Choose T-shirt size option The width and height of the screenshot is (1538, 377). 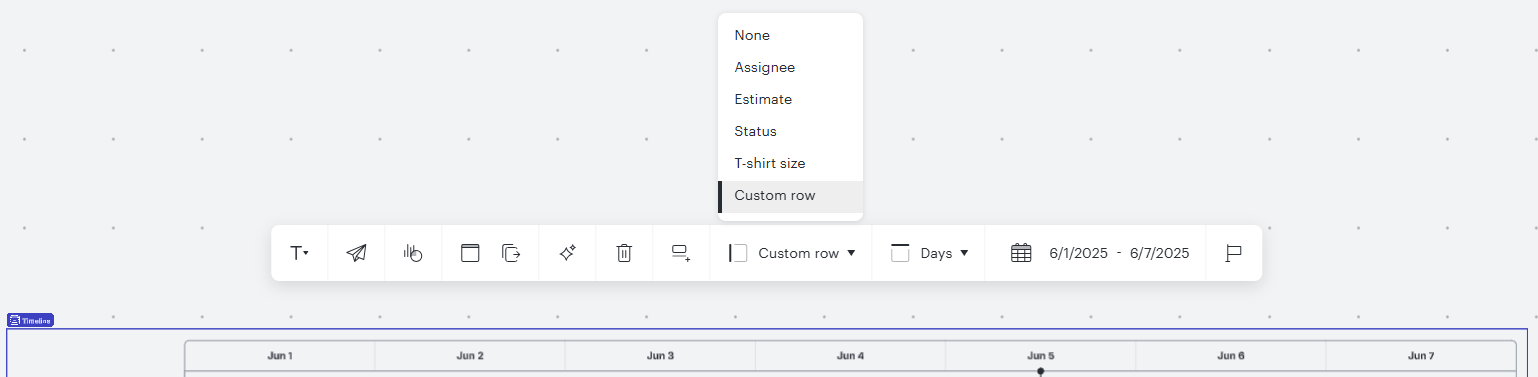[x=790, y=163]
